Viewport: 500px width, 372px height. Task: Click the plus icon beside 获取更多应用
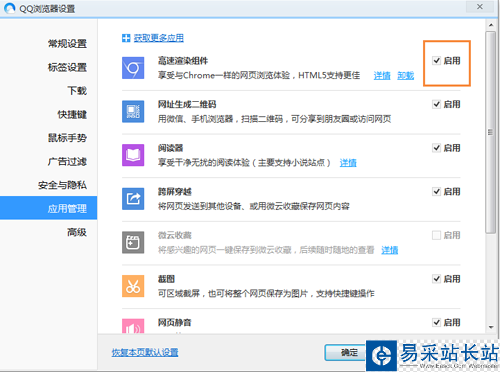pyautogui.click(x=126, y=38)
